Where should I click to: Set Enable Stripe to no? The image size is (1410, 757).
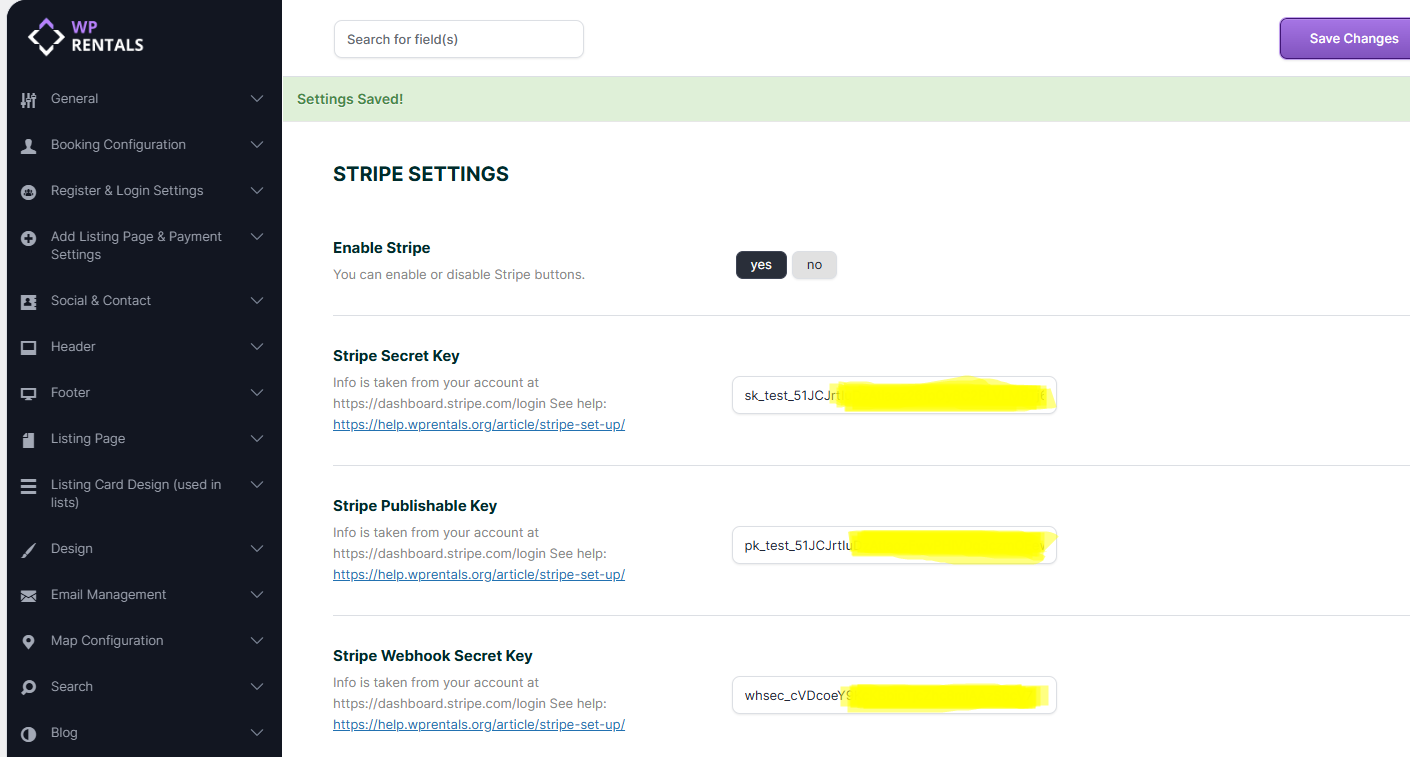(814, 265)
